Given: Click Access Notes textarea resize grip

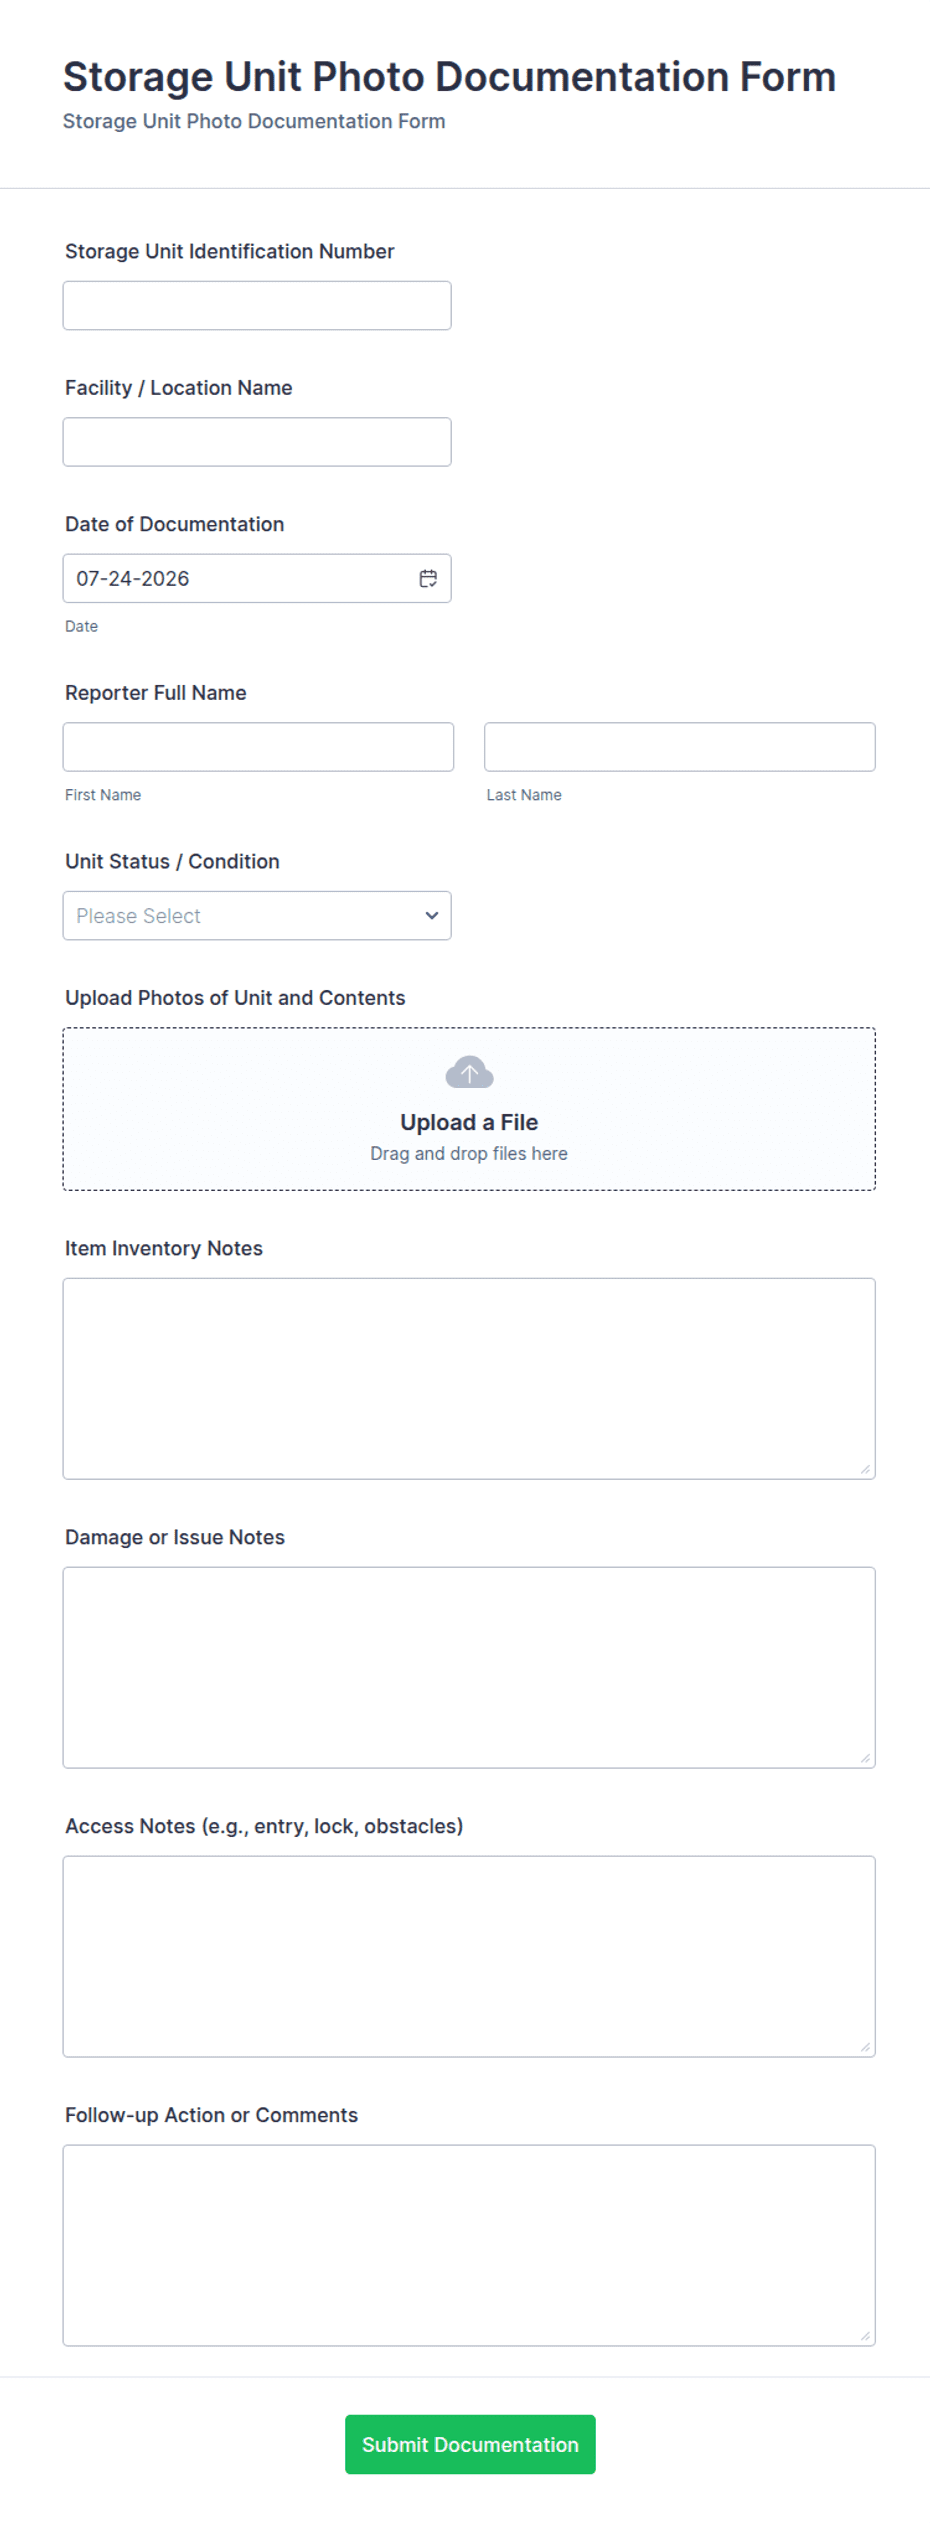Looking at the screenshot, I should 865,2046.
